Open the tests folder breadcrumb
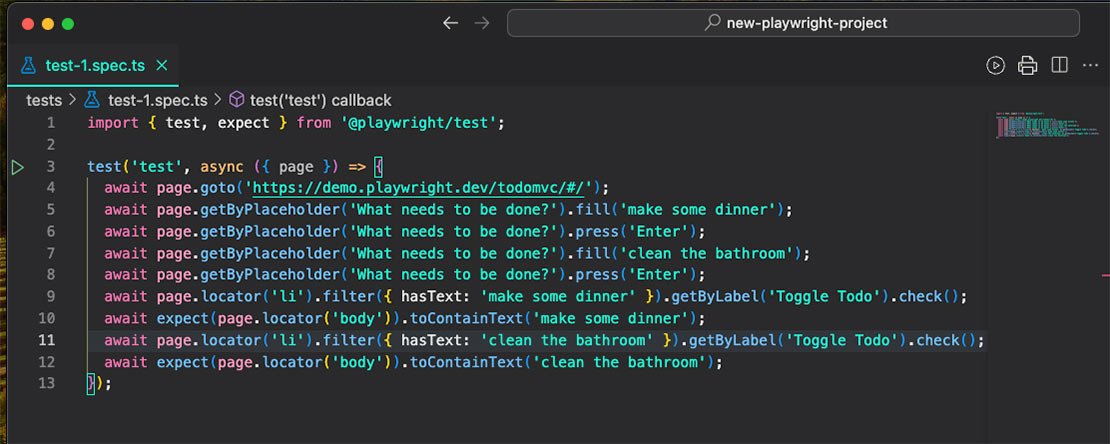1110x444 pixels. pos(44,100)
